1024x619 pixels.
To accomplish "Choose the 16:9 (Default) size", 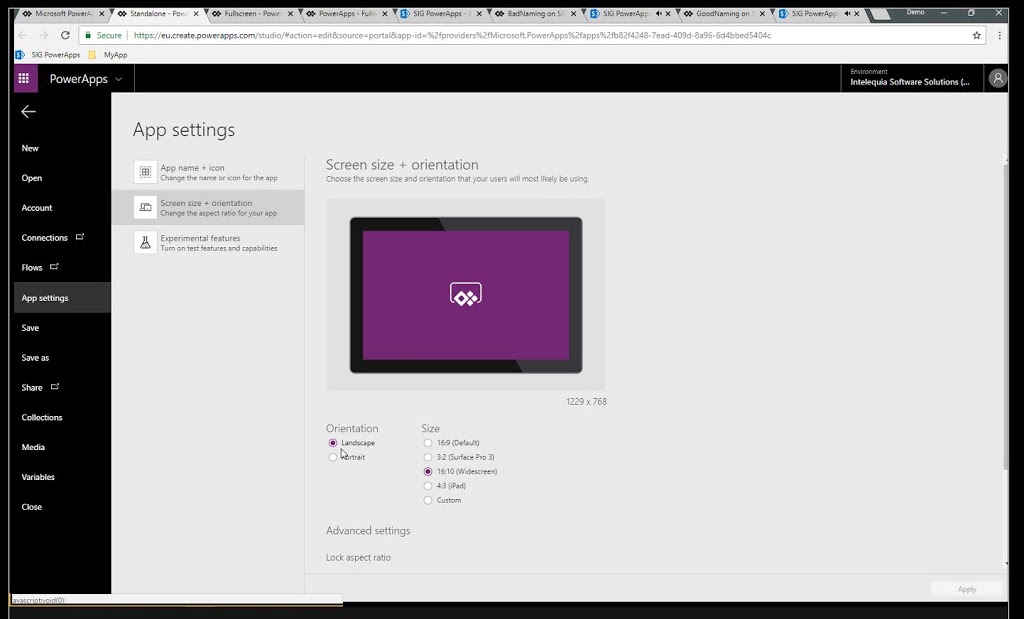I will [x=428, y=443].
